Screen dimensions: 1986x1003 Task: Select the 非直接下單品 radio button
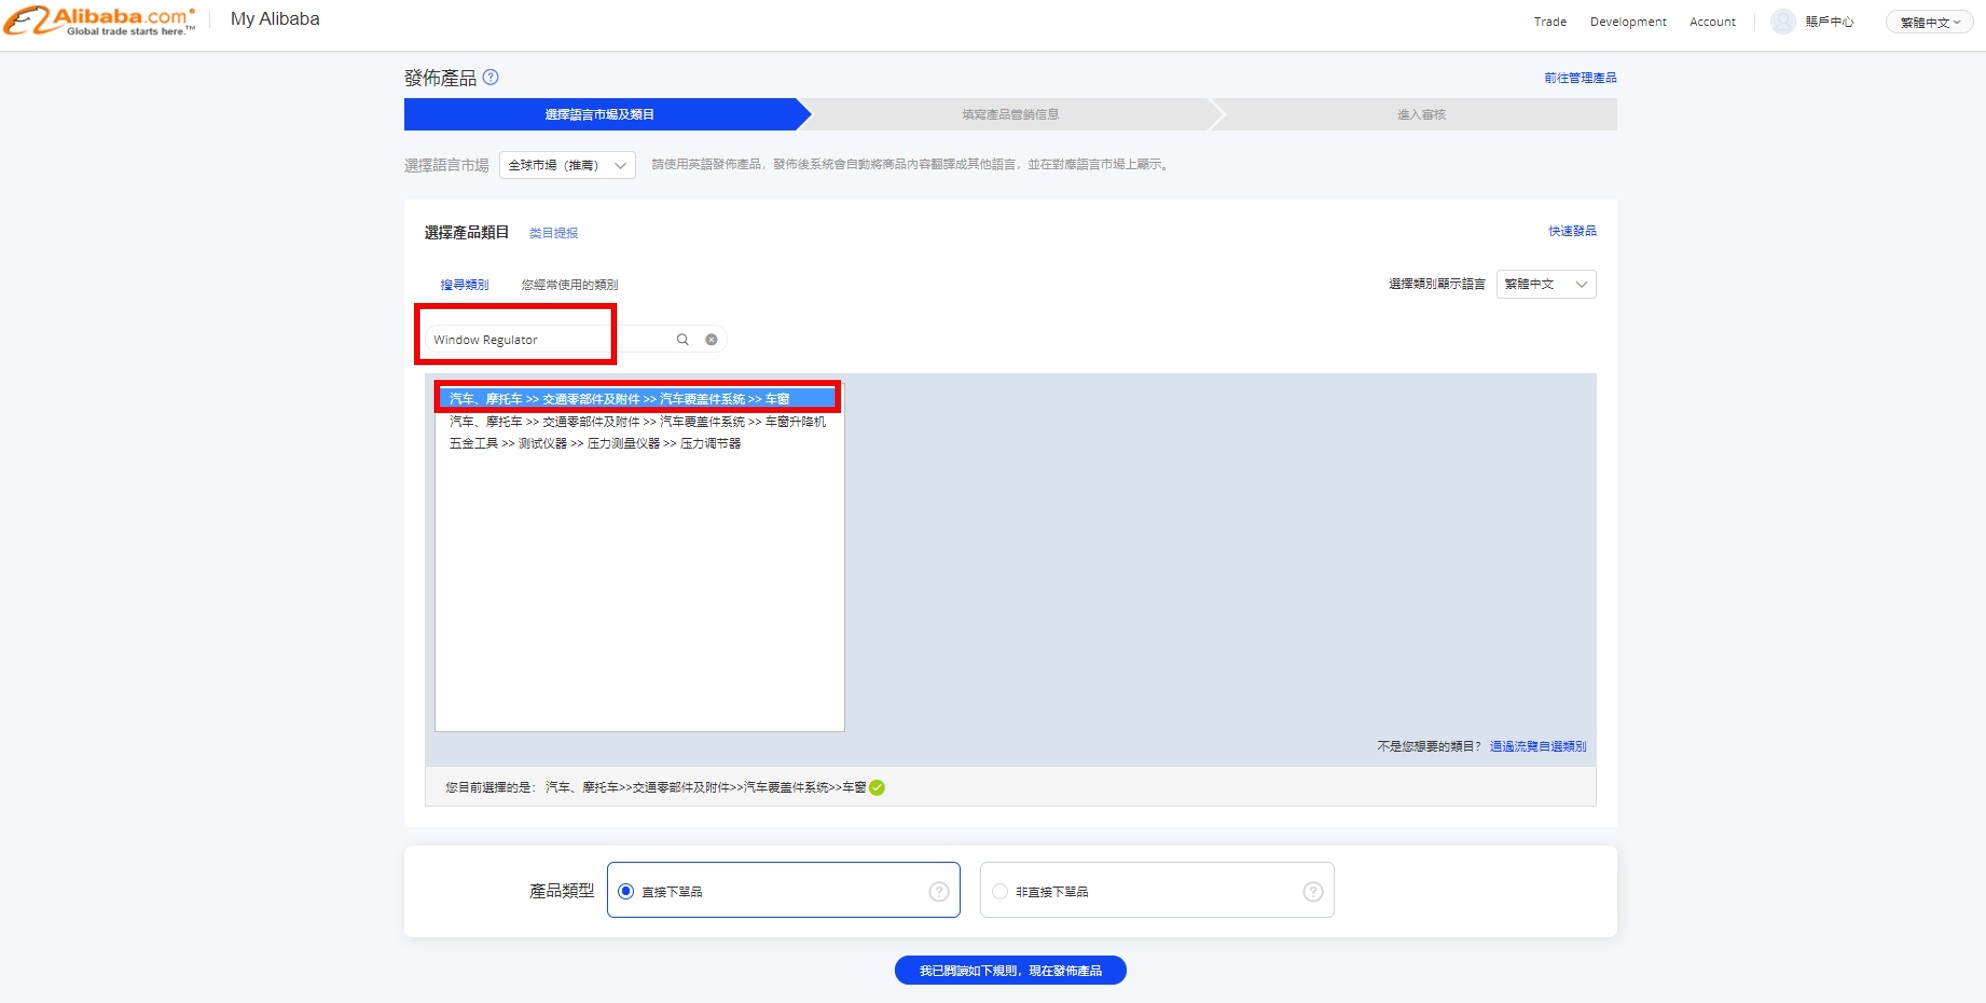[x=1000, y=891]
